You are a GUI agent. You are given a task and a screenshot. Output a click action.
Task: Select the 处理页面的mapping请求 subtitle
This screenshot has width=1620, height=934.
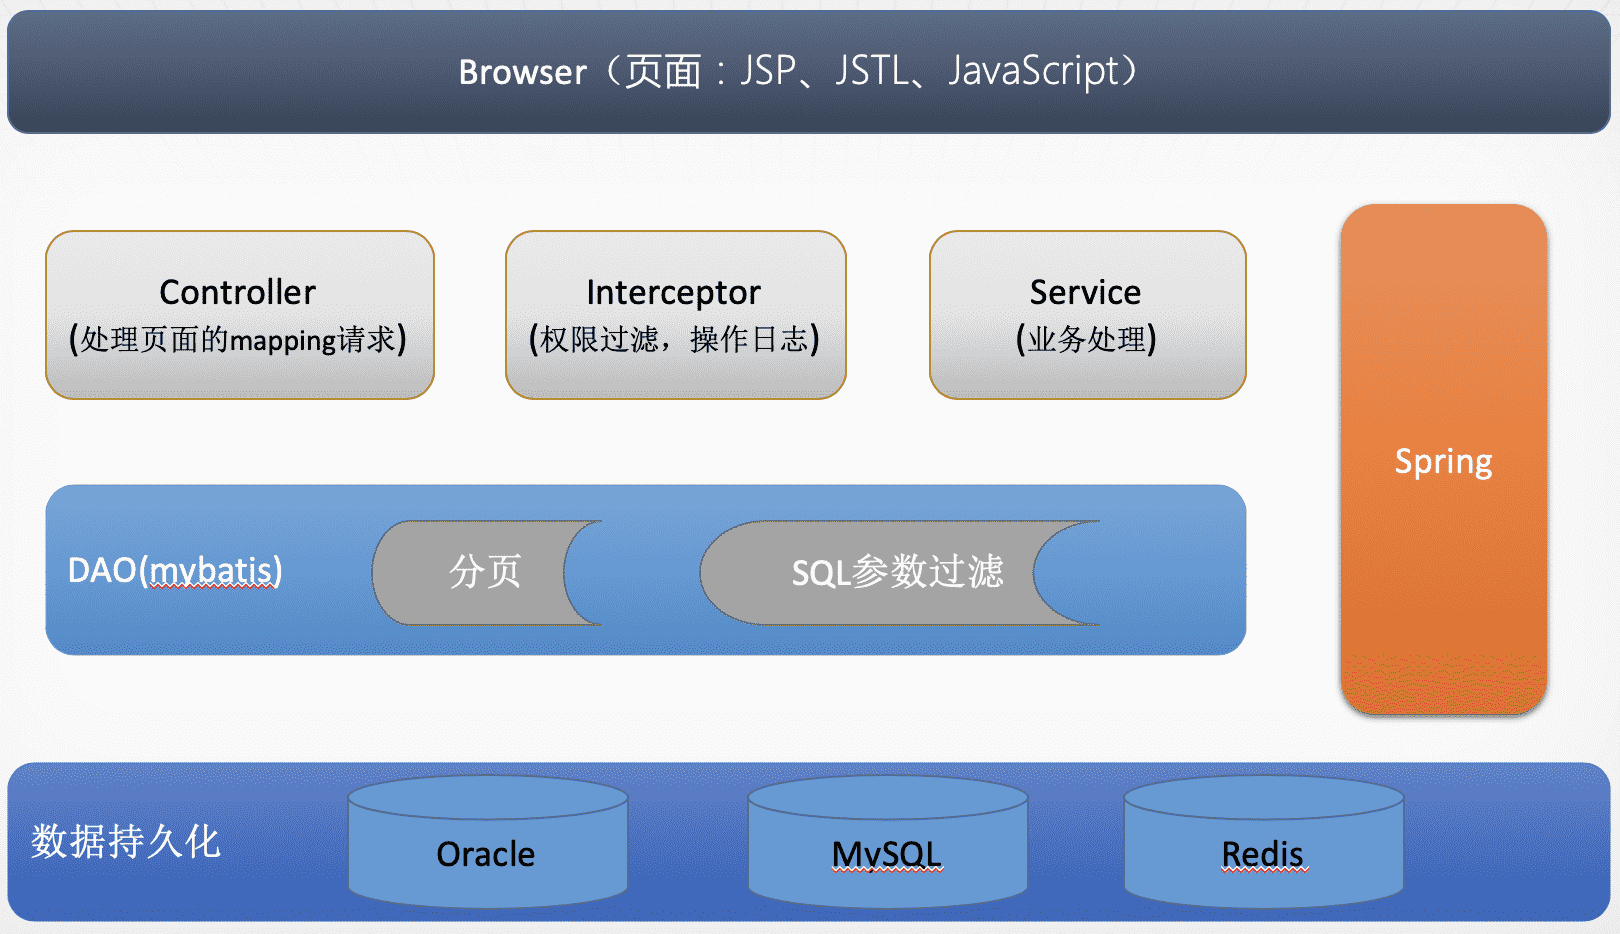[x=238, y=340]
